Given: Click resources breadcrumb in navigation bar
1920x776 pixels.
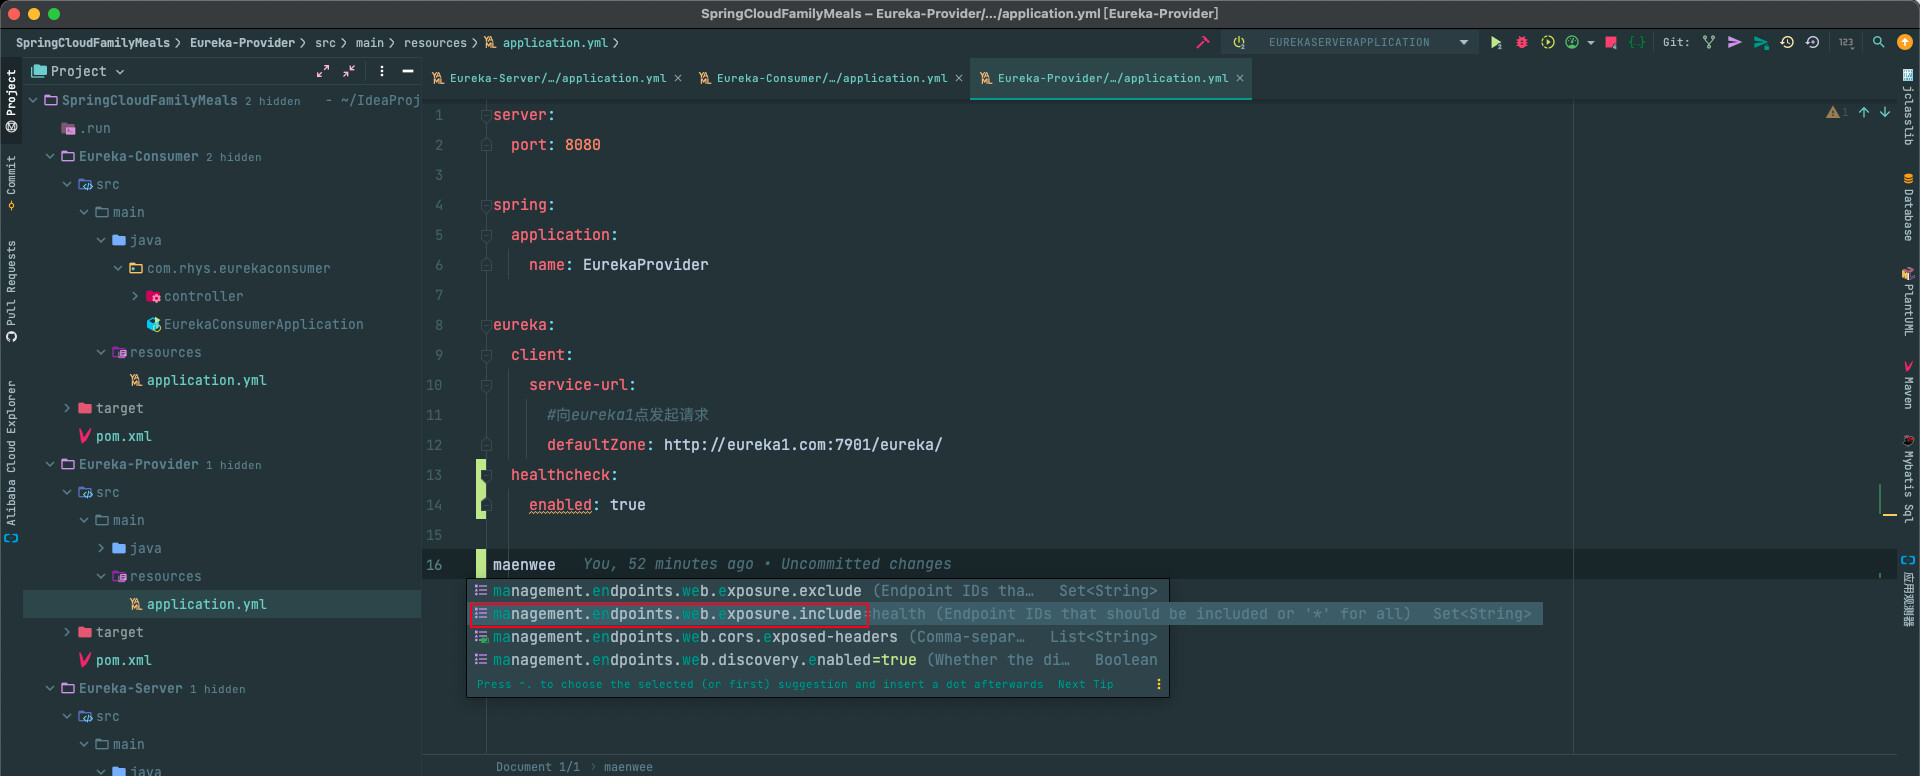Looking at the screenshot, I should [x=435, y=43].
